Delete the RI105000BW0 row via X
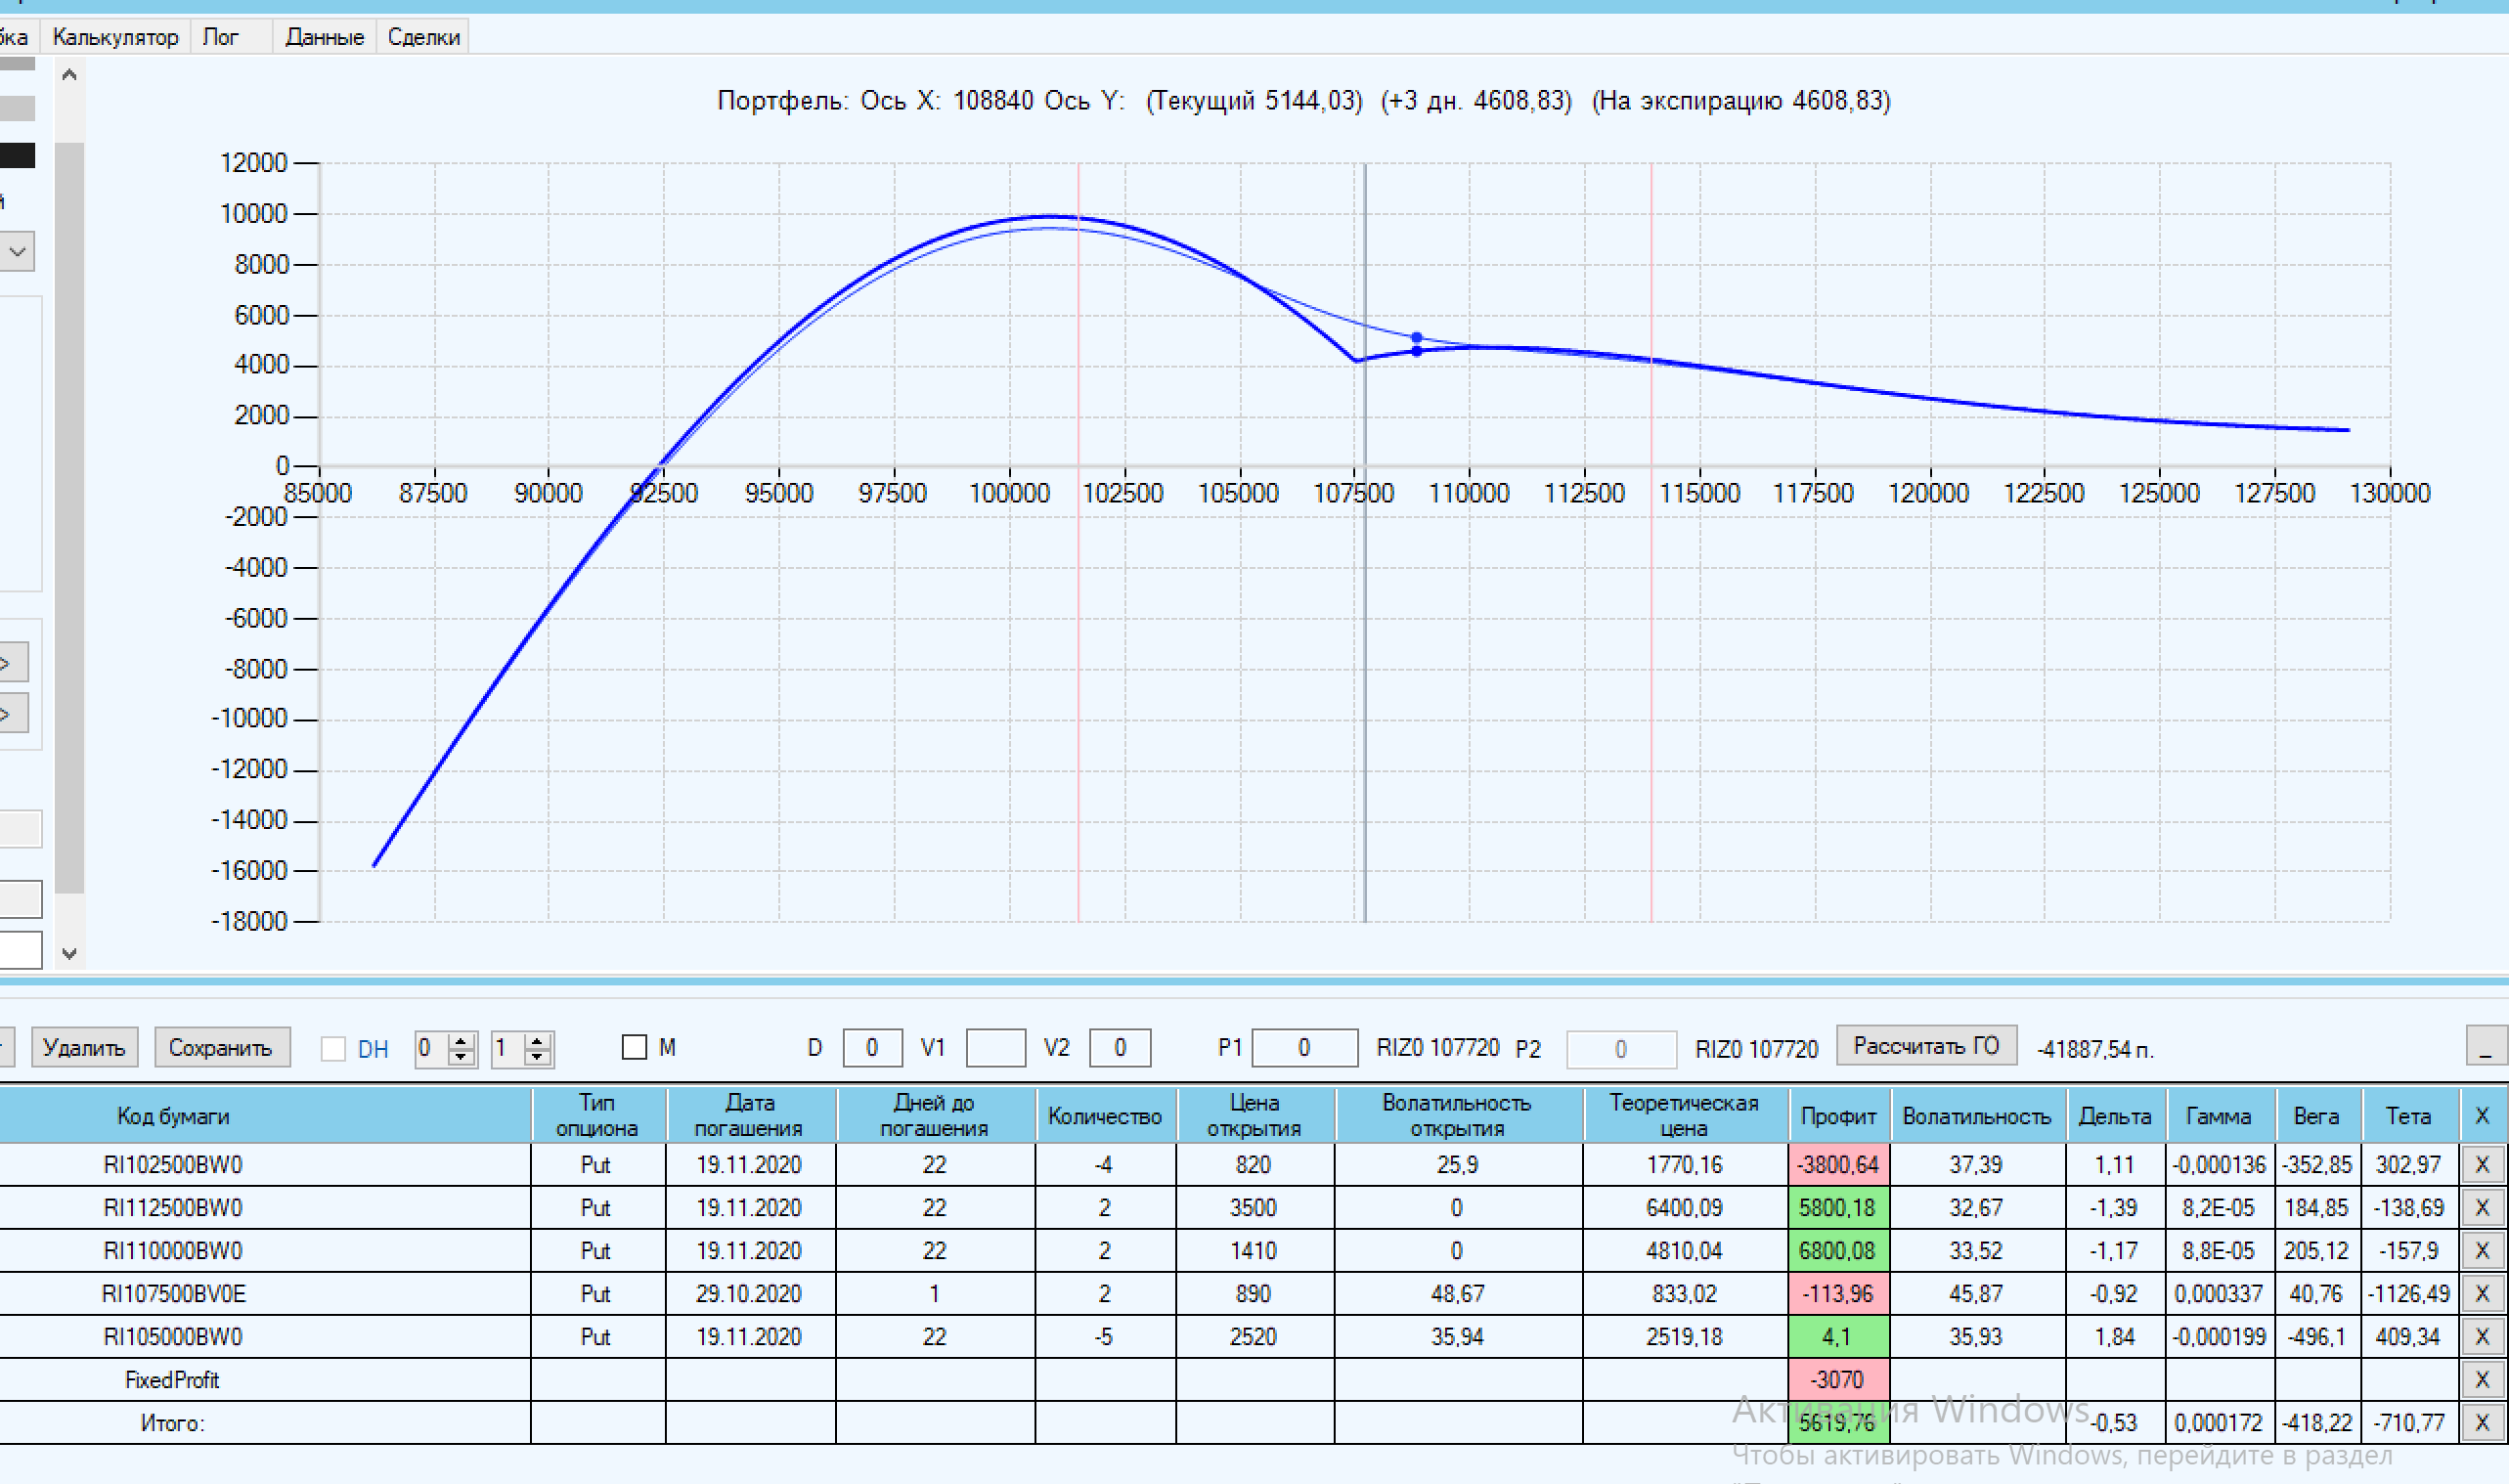Viewport: 2509px width, 1484px height. coord(2481,1337)
